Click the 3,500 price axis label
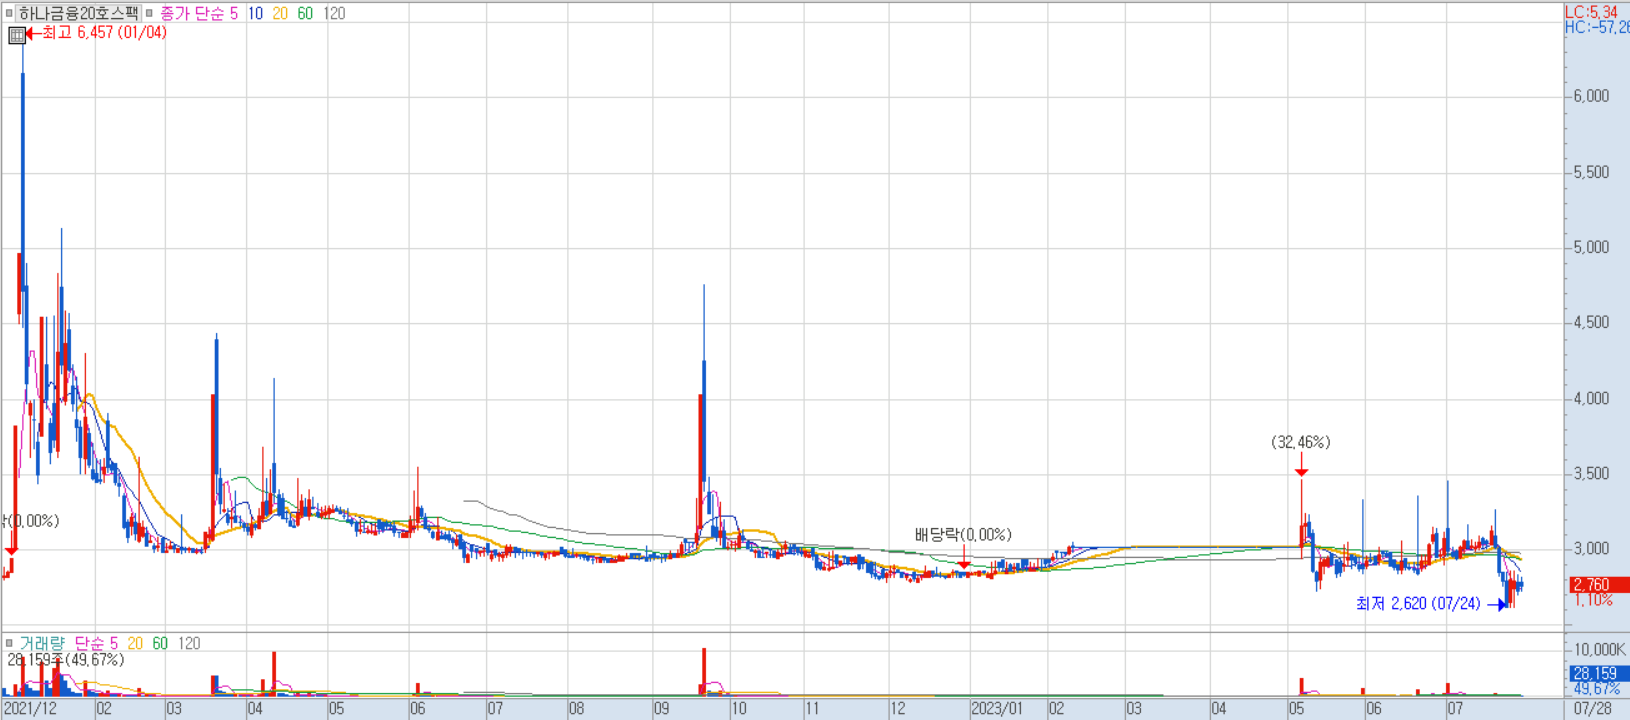Image resolution: width=1630 pixels, height=720 pixels. pos(1591,473)
